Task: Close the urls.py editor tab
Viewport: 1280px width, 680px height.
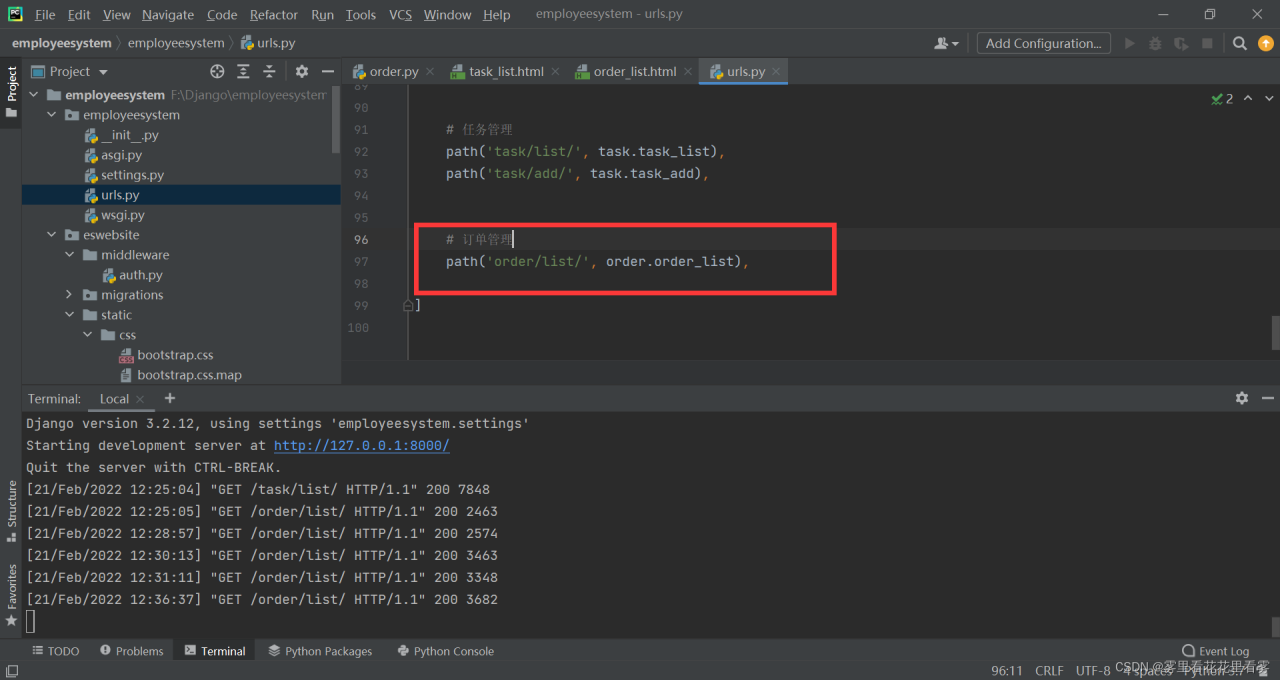Action: click(775, 72)
